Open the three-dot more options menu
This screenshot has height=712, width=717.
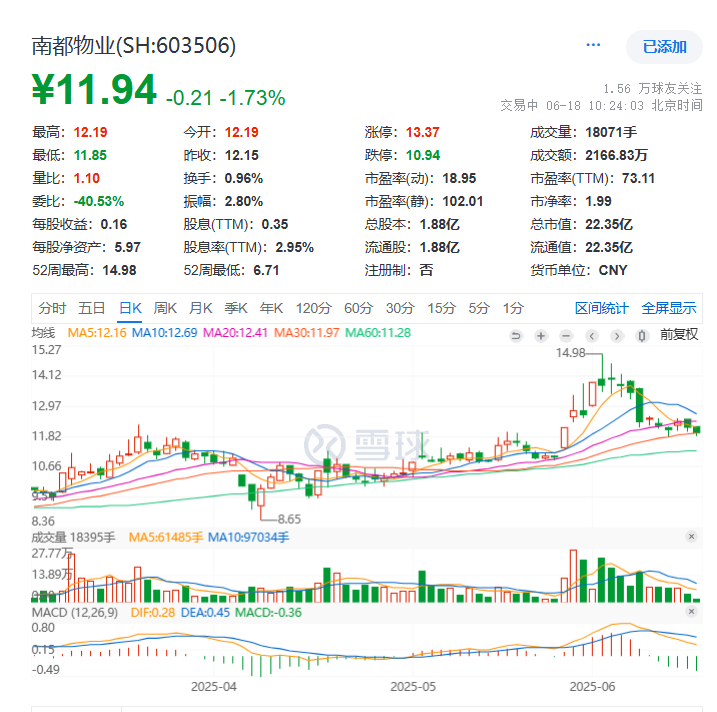pos(593,45)
